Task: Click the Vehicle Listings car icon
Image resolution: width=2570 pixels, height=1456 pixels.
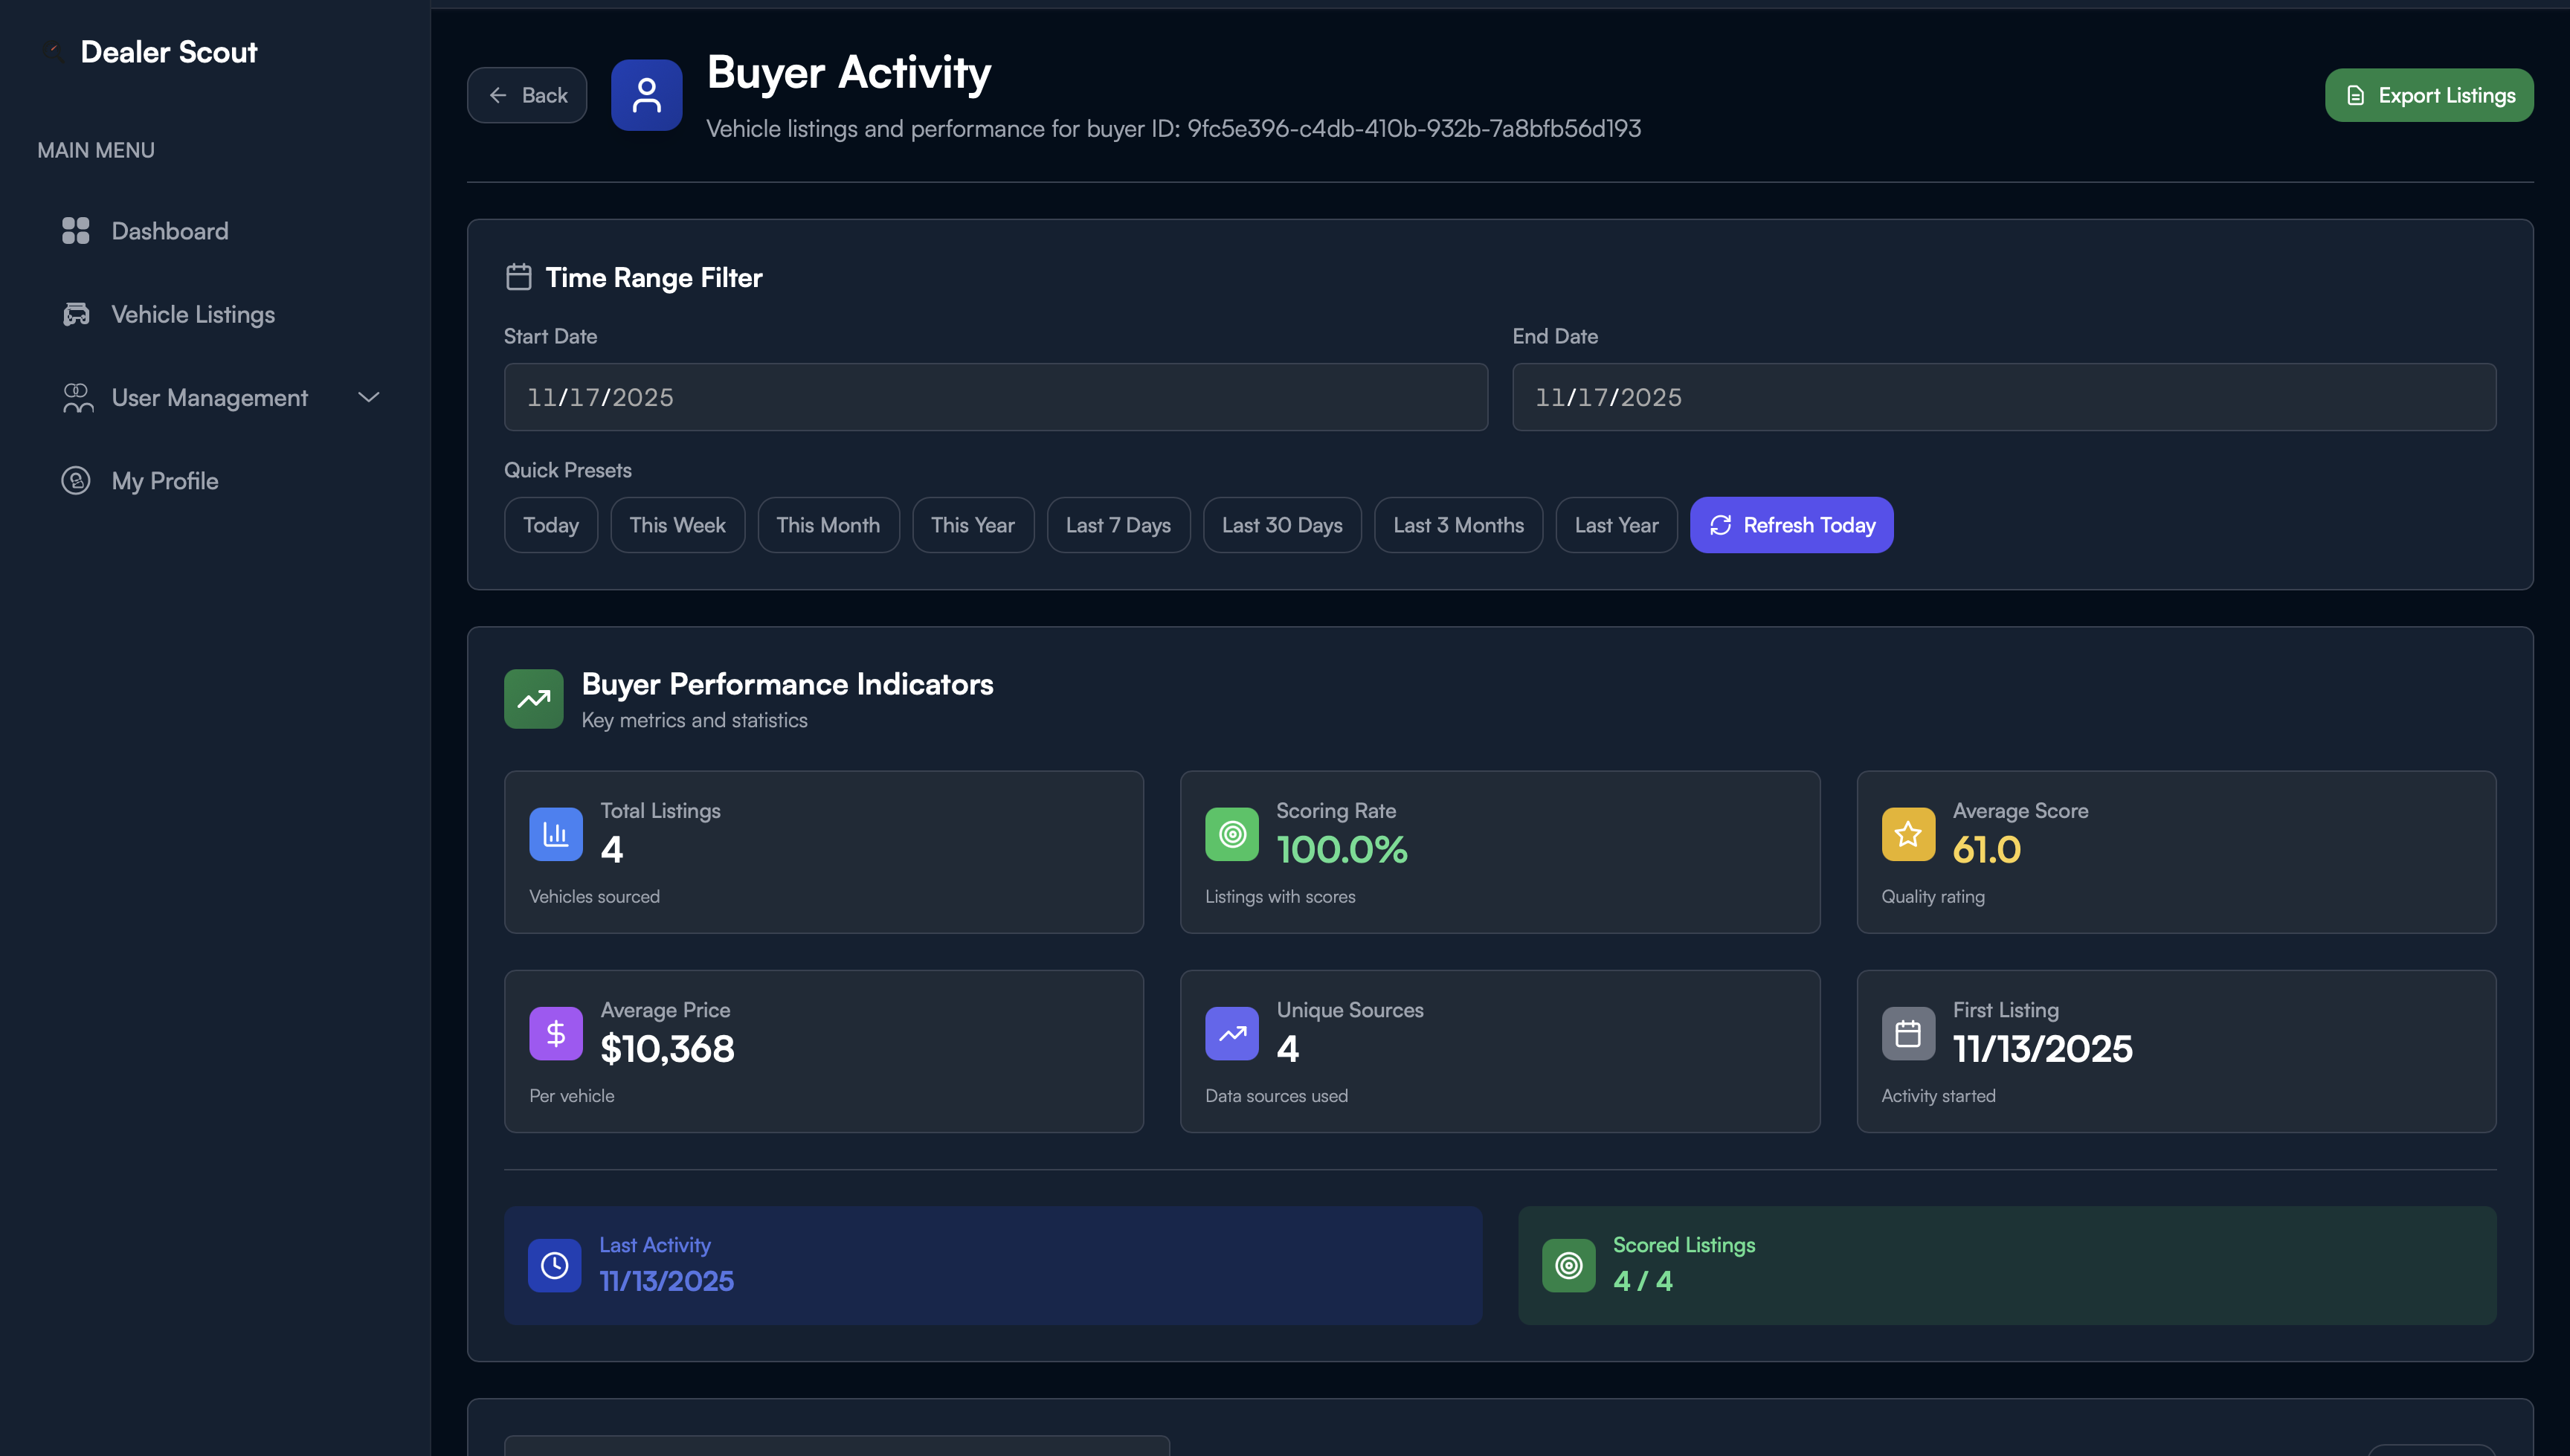Action: pyautogui.click(x=76, y=313)
